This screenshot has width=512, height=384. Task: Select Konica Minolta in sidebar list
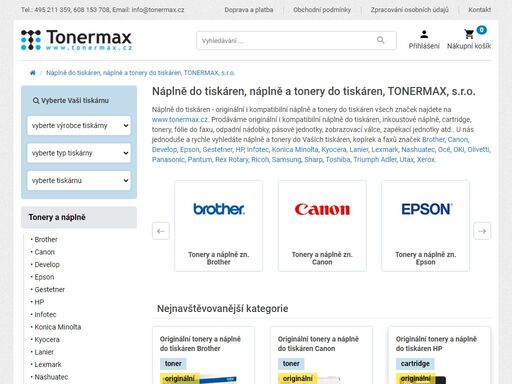[58, 327]
